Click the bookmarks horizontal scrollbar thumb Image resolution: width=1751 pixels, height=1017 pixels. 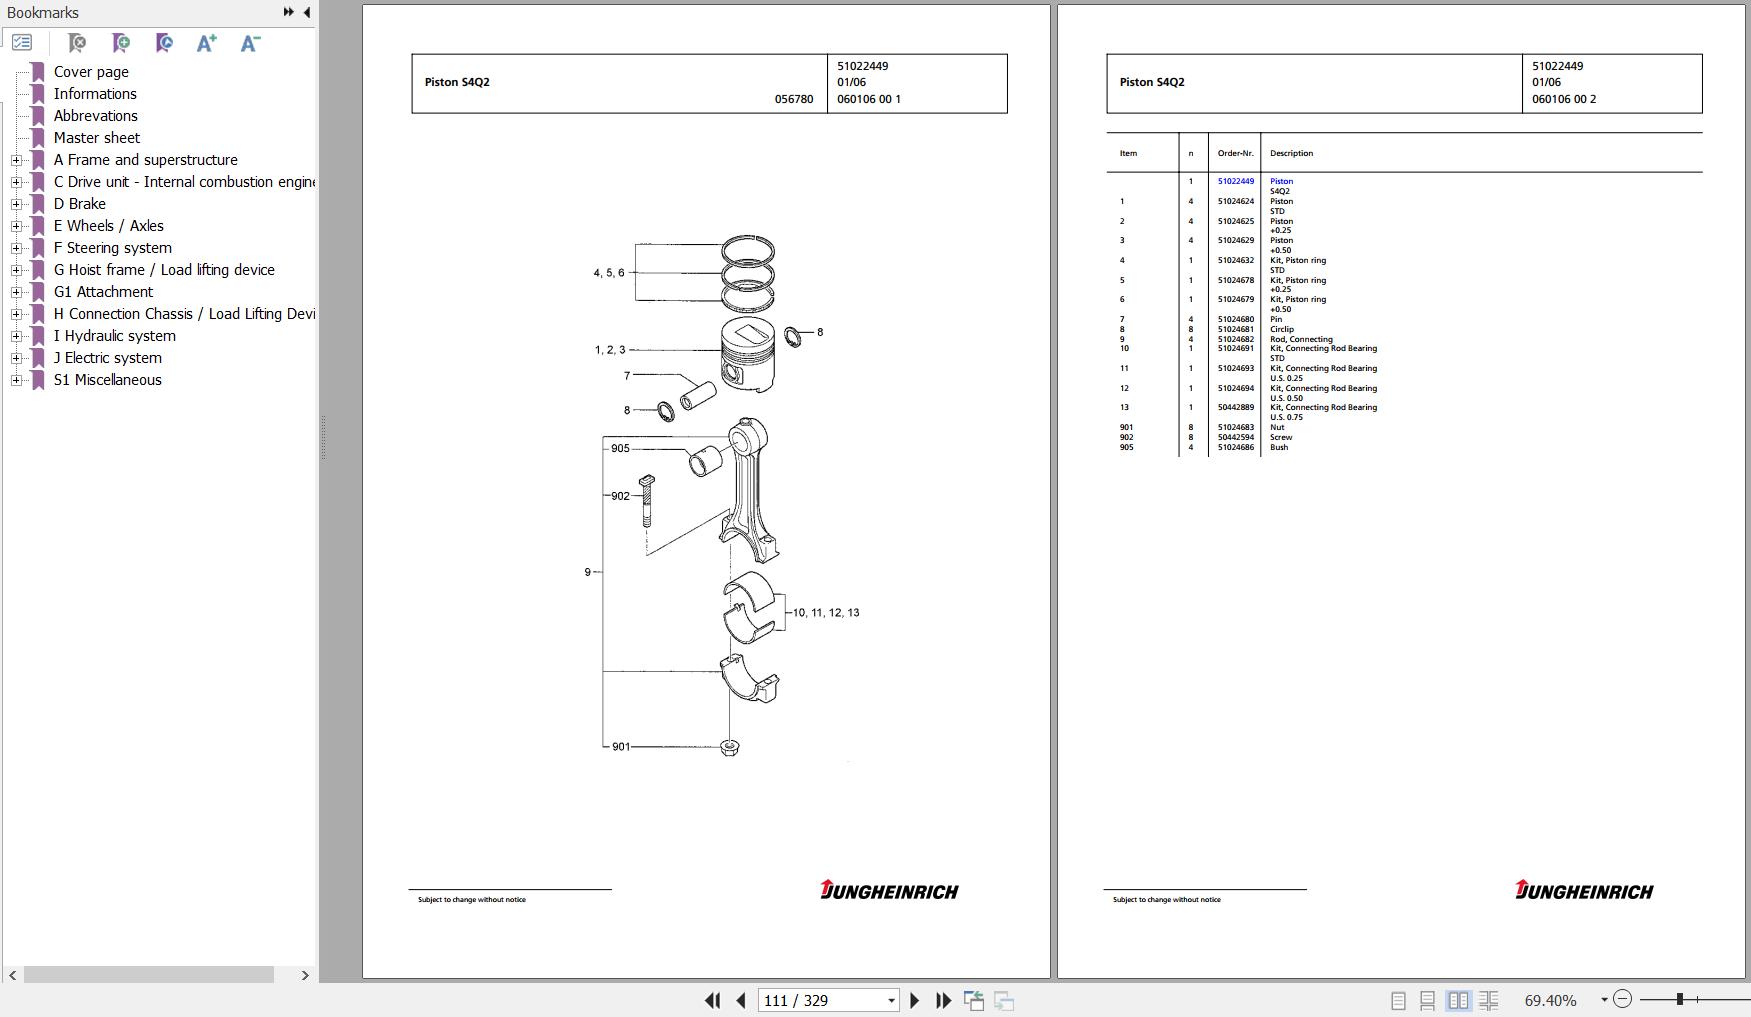(x=149, y=975)
